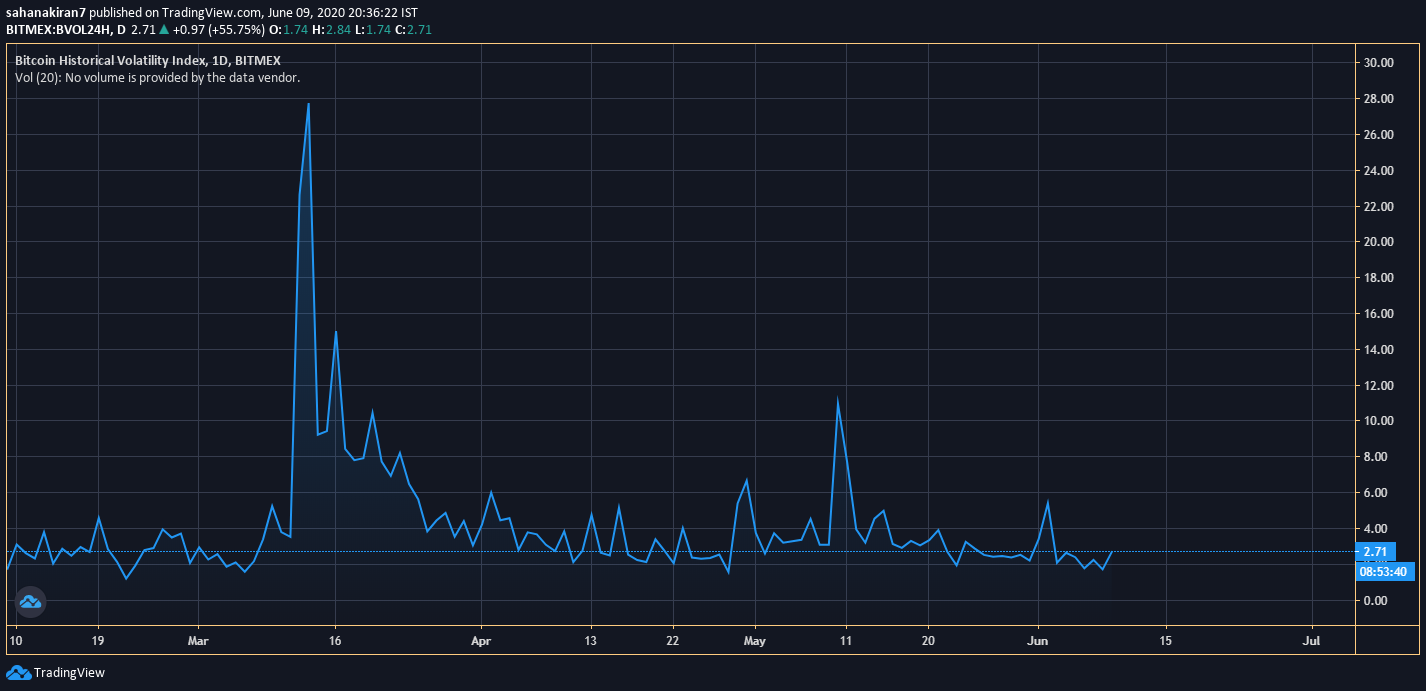This screenshot has height=691, width=1426.
Task: Click the date label 19 on the time axis
Action: [97, 640]
